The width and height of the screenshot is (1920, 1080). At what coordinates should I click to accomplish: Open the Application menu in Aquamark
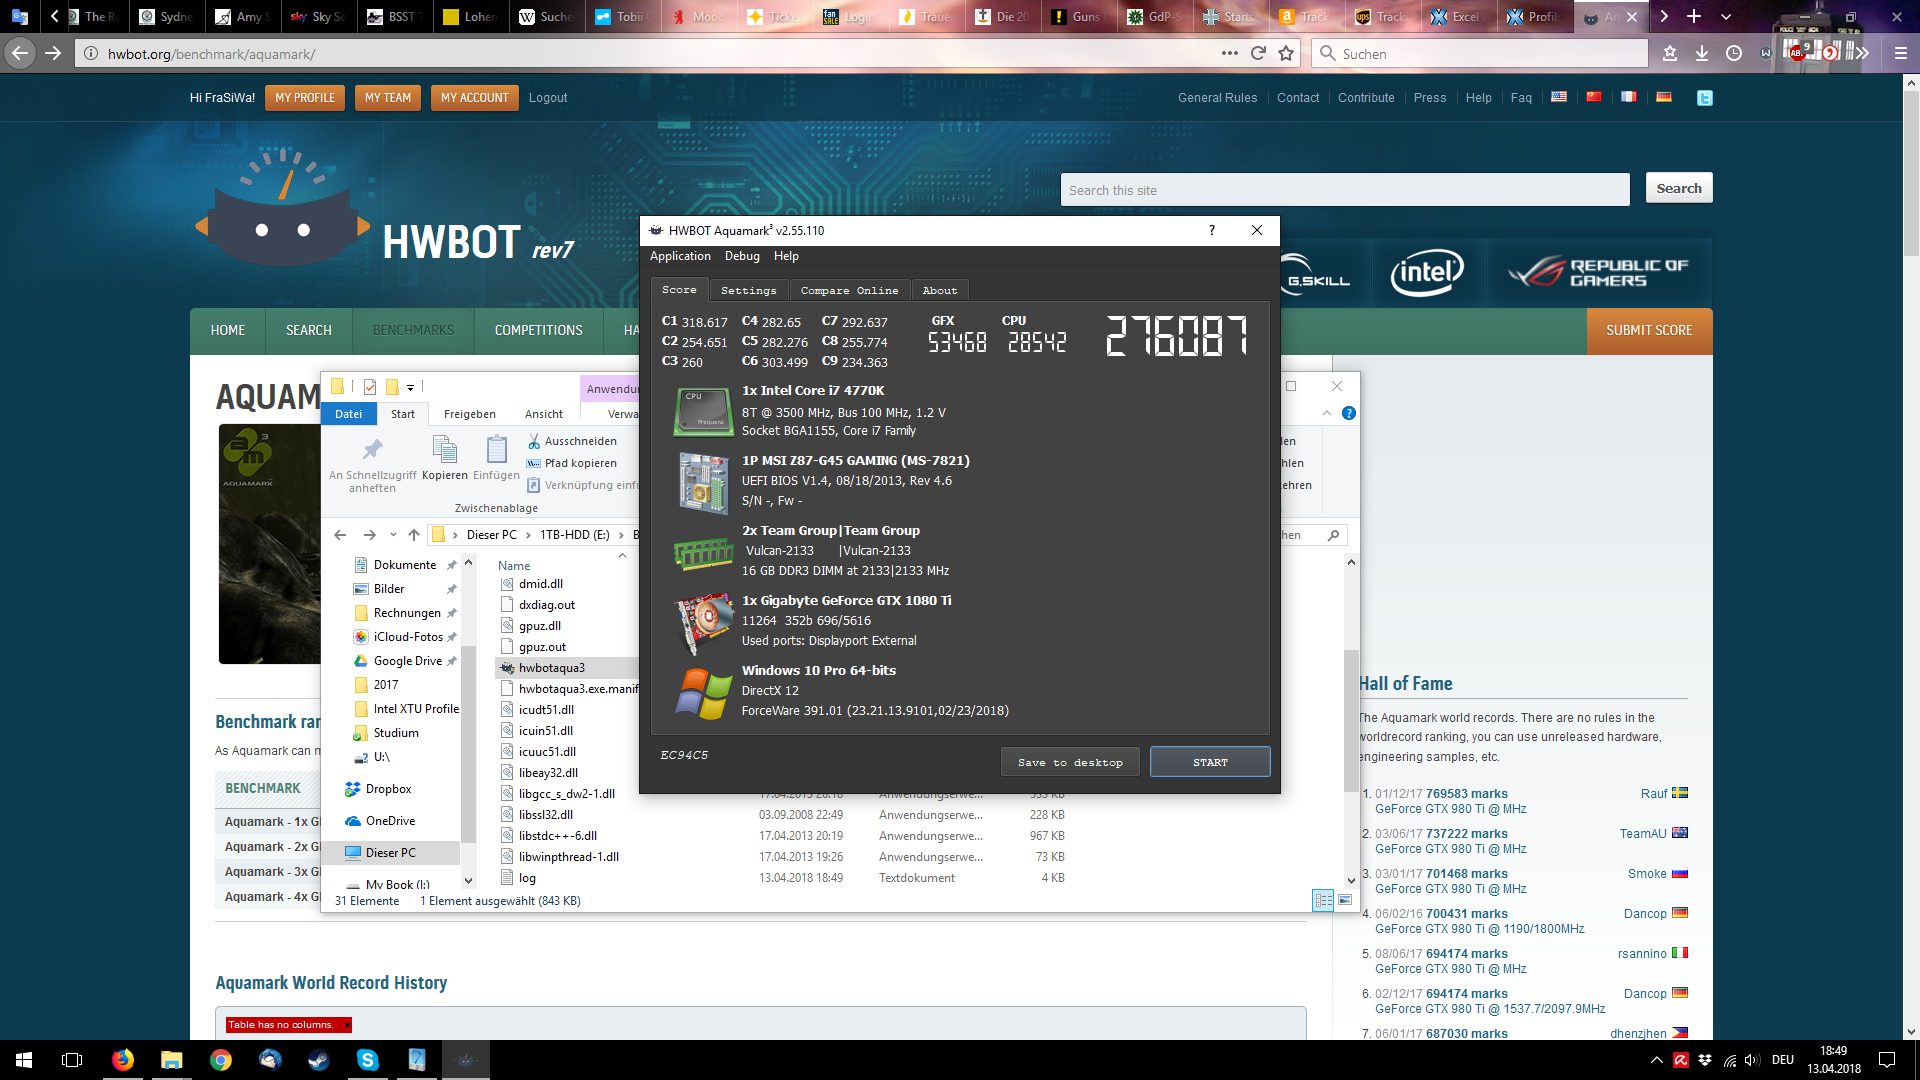point(680,256)
